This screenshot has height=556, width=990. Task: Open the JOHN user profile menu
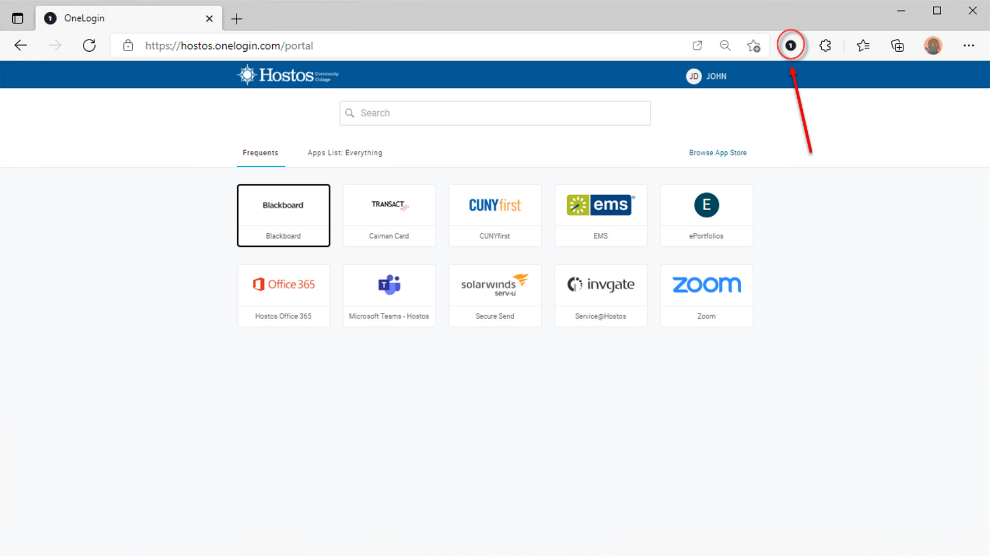click(x=706, y=76)
